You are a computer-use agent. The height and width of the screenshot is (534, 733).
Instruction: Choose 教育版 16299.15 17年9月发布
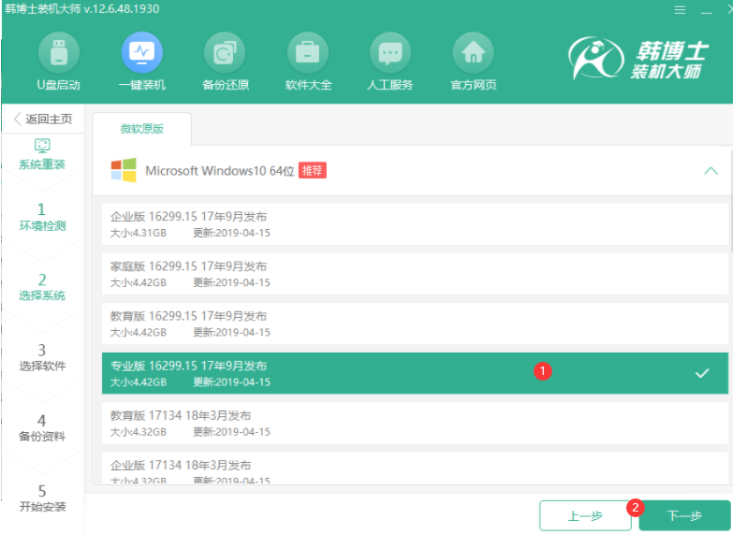click(415, 324)
